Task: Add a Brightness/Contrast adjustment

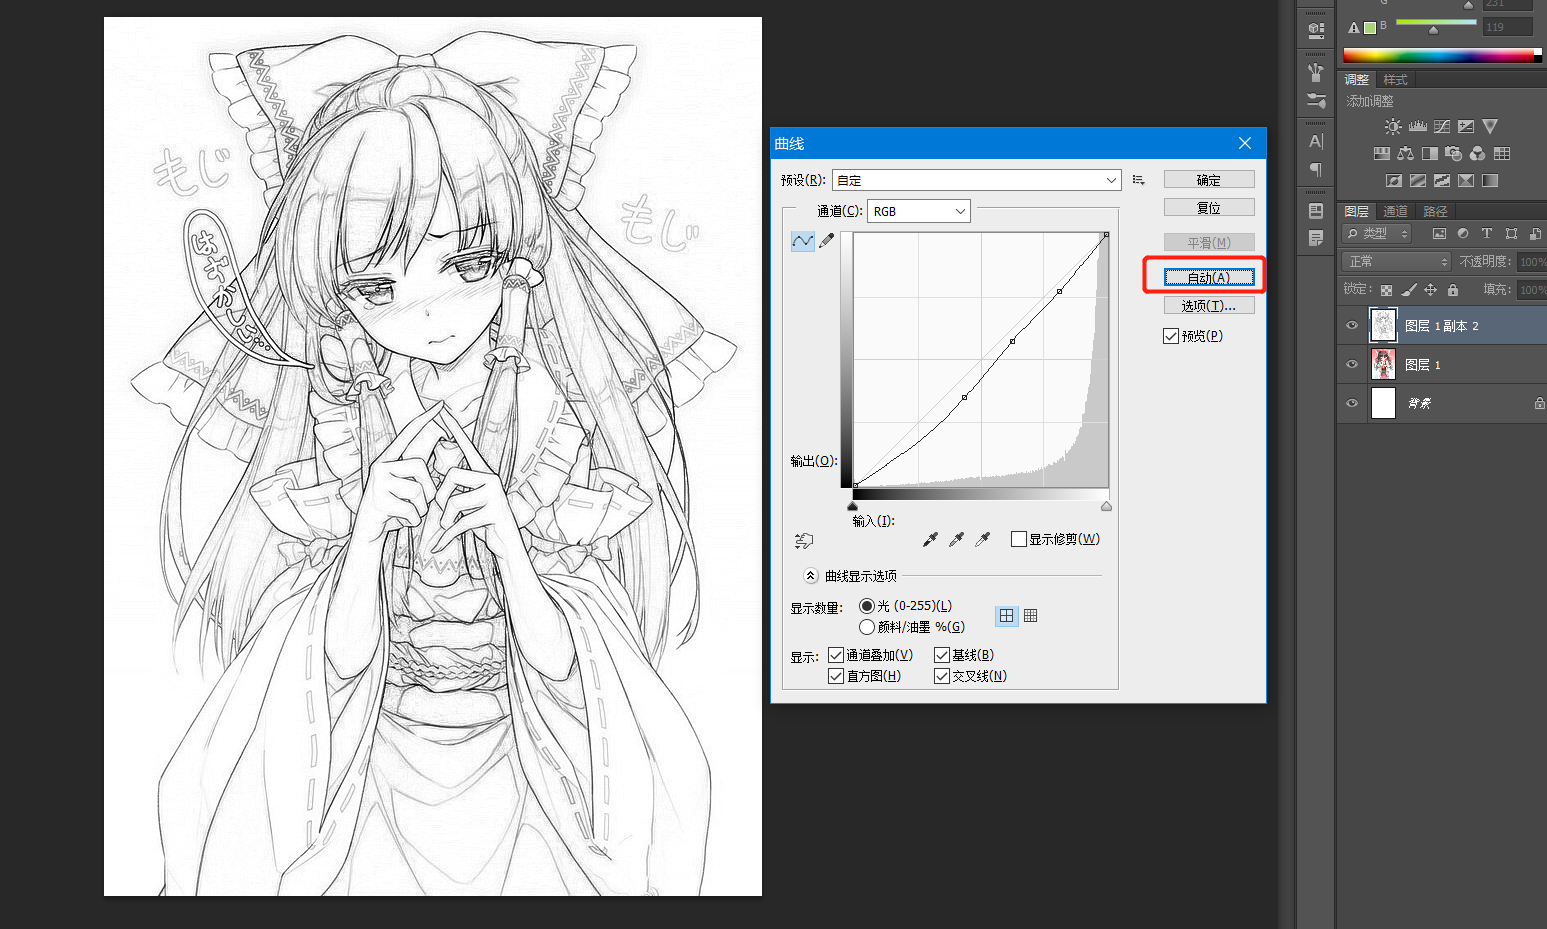Action: (x=1393, y=126)
